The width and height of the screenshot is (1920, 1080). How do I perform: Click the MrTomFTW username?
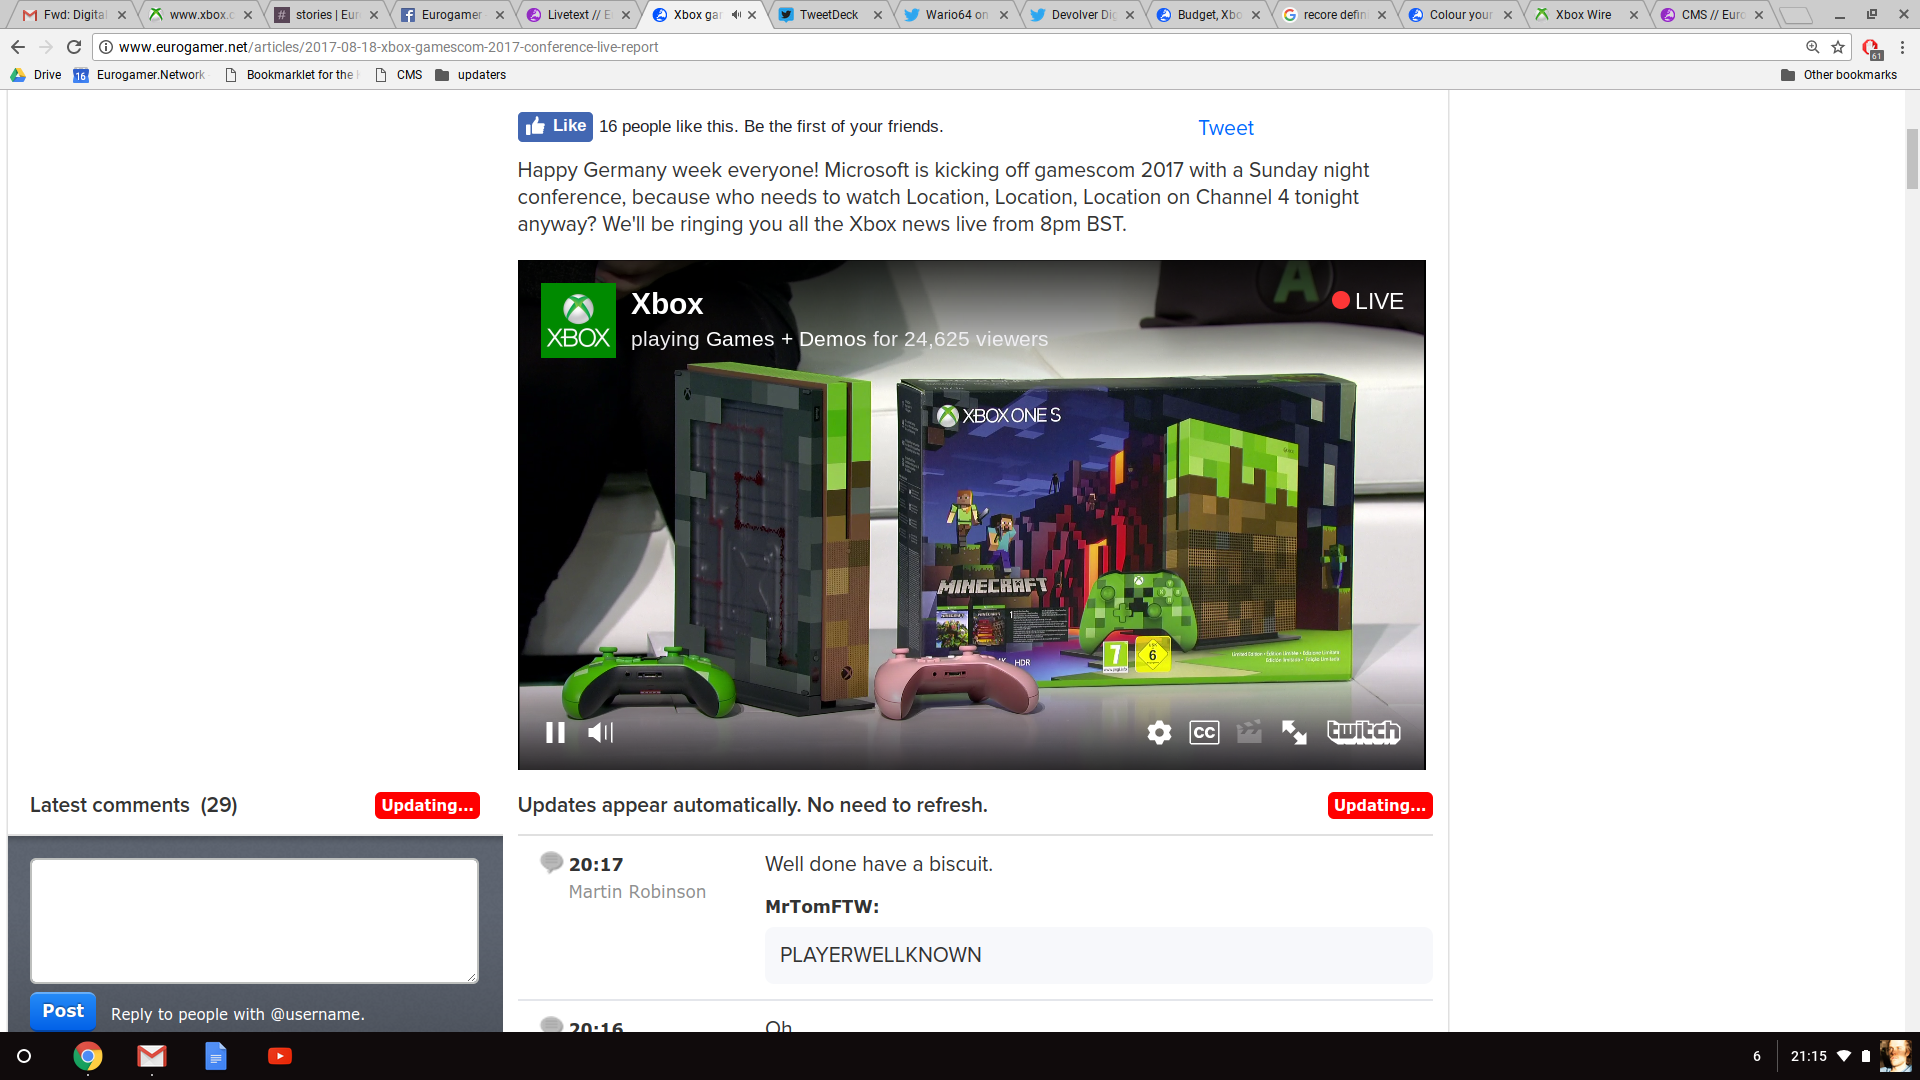point(822,907)
